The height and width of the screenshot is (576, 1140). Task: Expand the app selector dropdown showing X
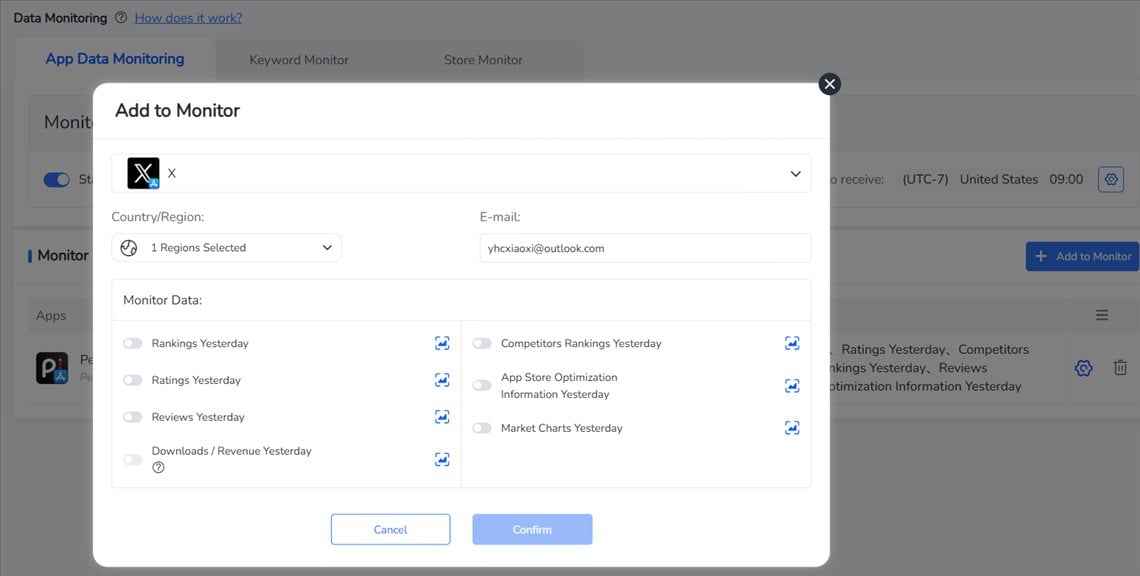click(x=461, y=173)
